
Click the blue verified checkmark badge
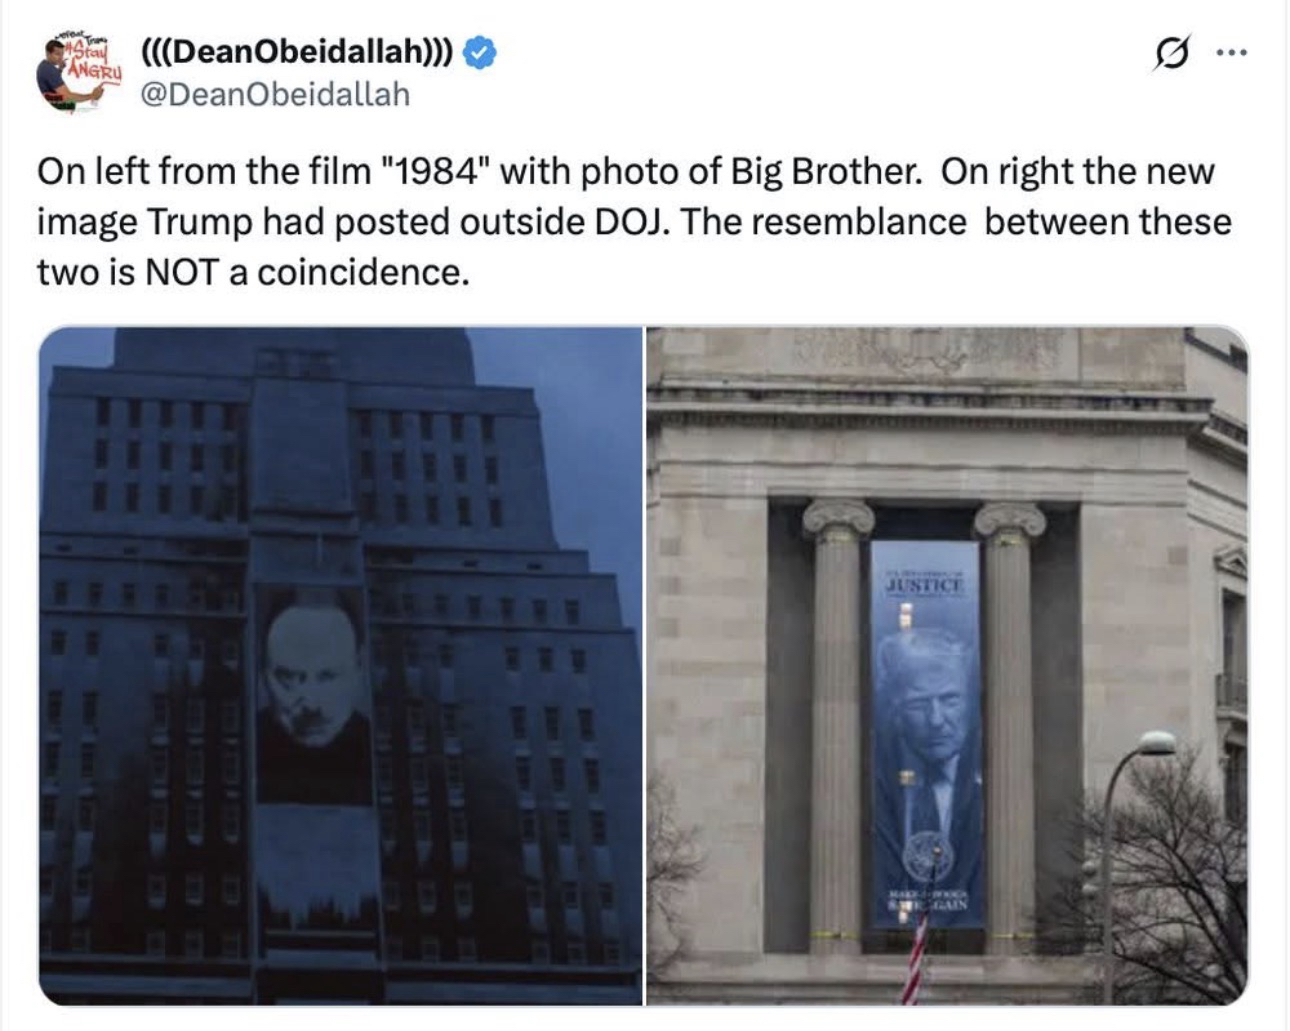[x=480, y=53]
